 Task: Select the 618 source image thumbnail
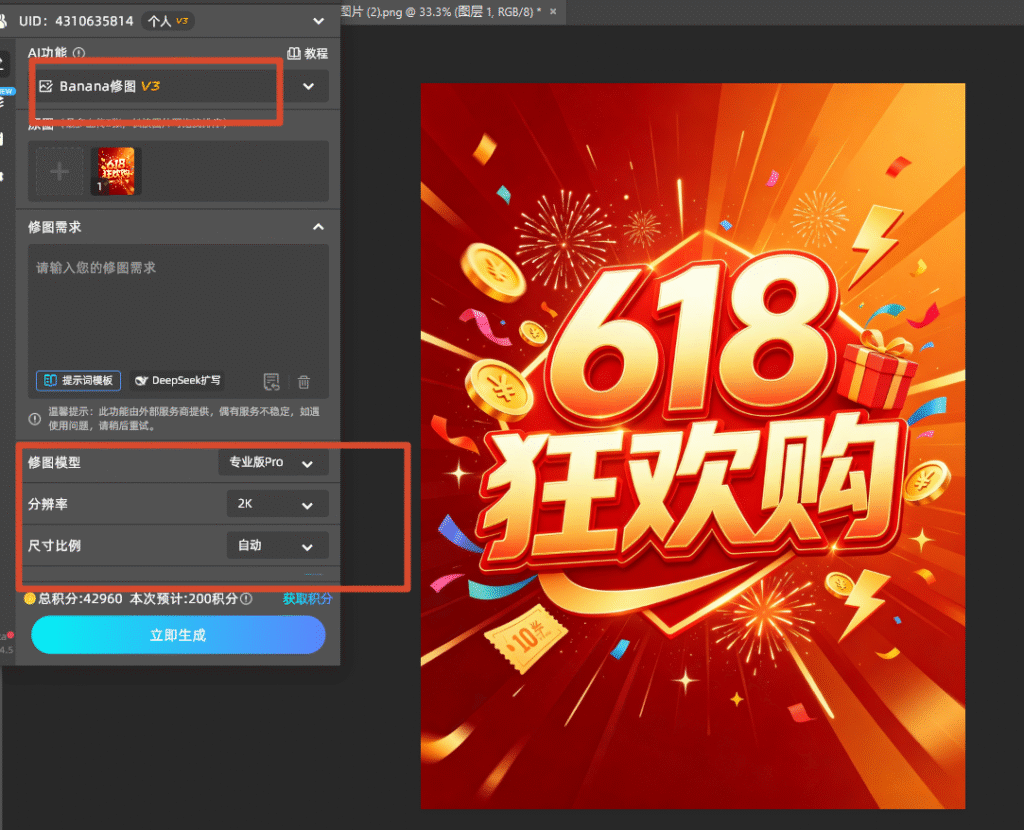coord(116,171)
